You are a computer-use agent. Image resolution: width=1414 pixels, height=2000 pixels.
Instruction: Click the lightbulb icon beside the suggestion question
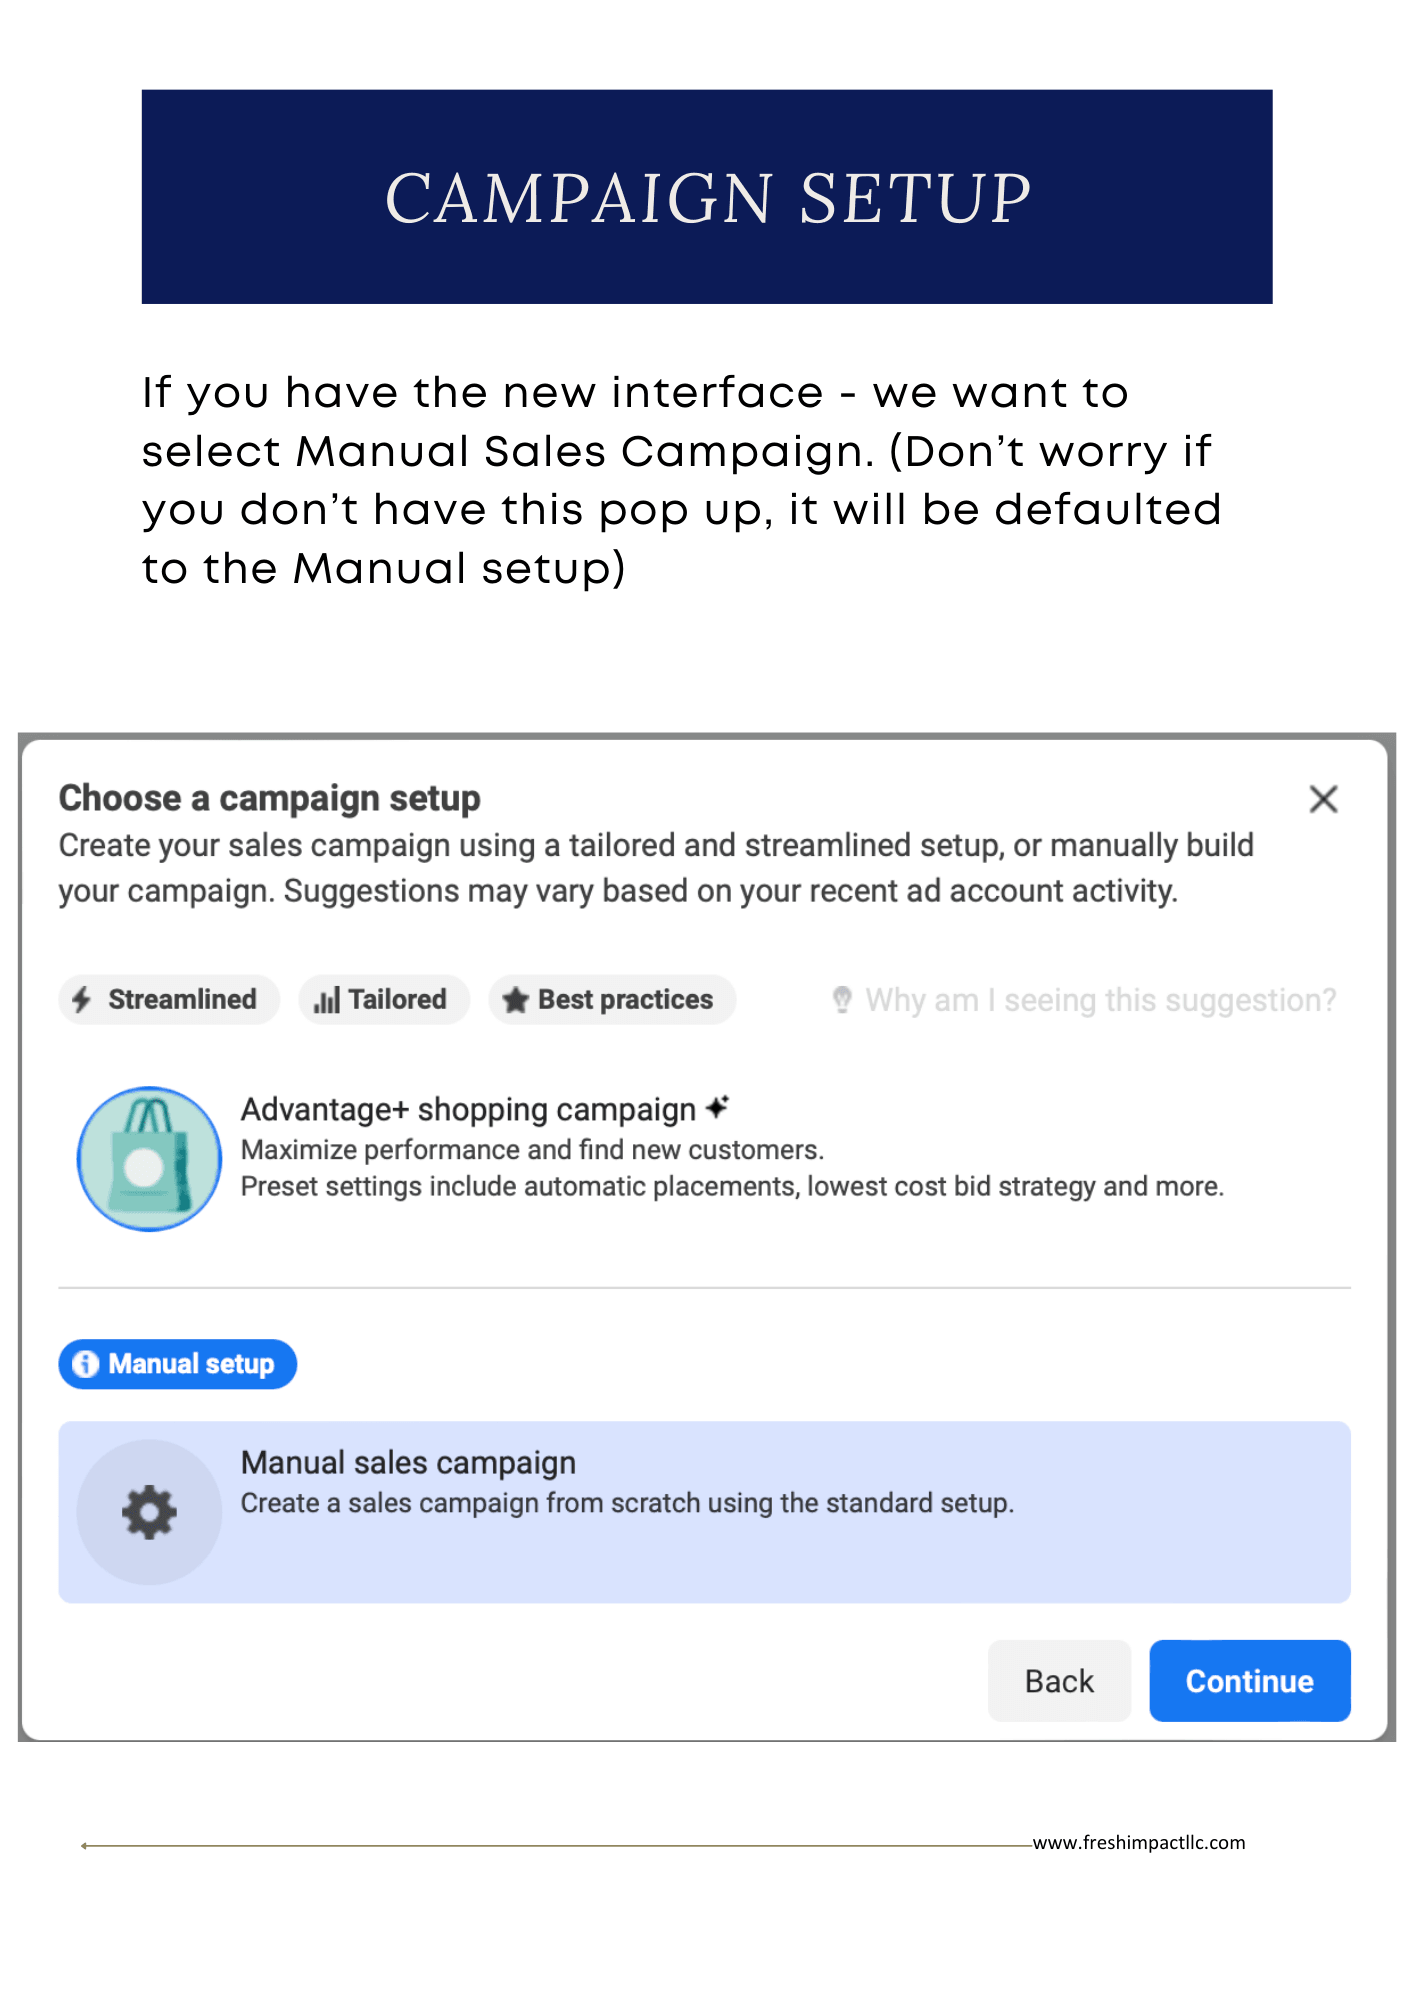coord(842,1000)
